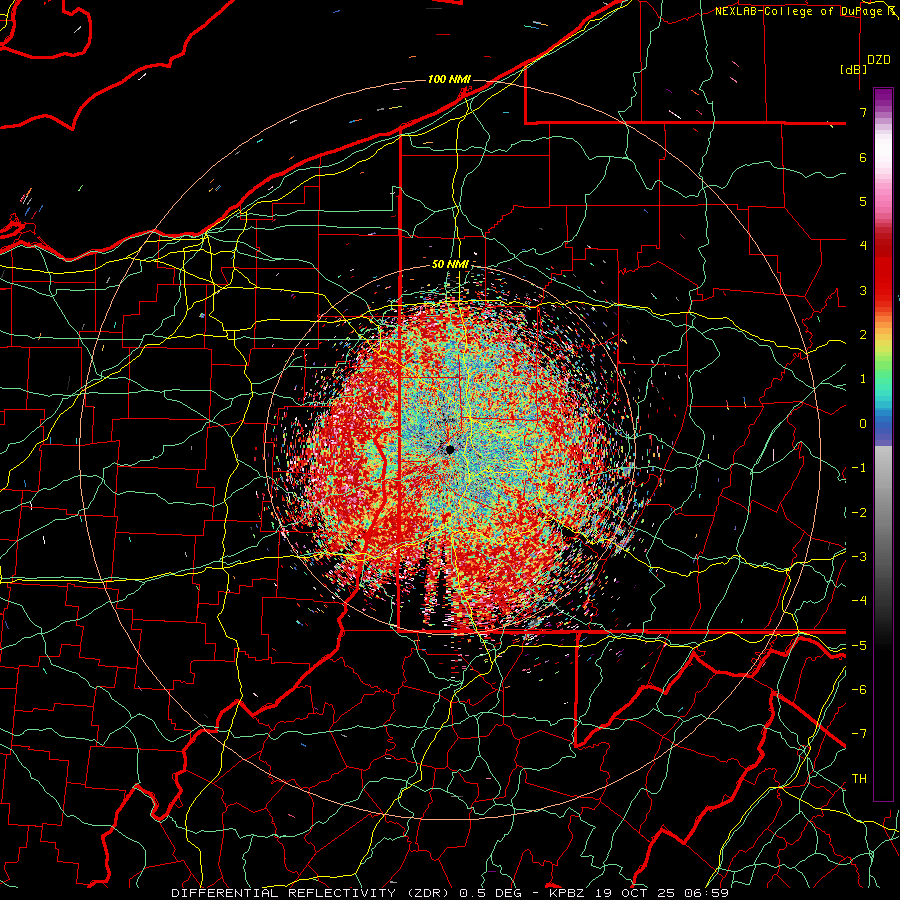
Task: Click the 50 NMI range ring label
Action: (x=450, y=265)
